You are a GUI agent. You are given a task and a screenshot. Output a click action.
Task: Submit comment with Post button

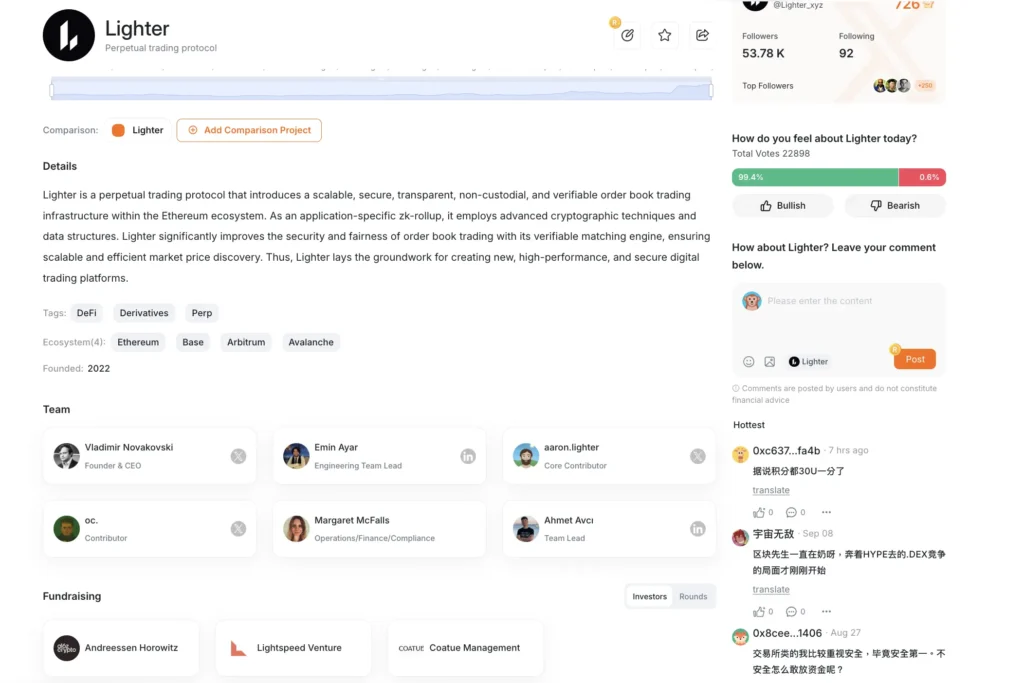(x=914, y=359)
